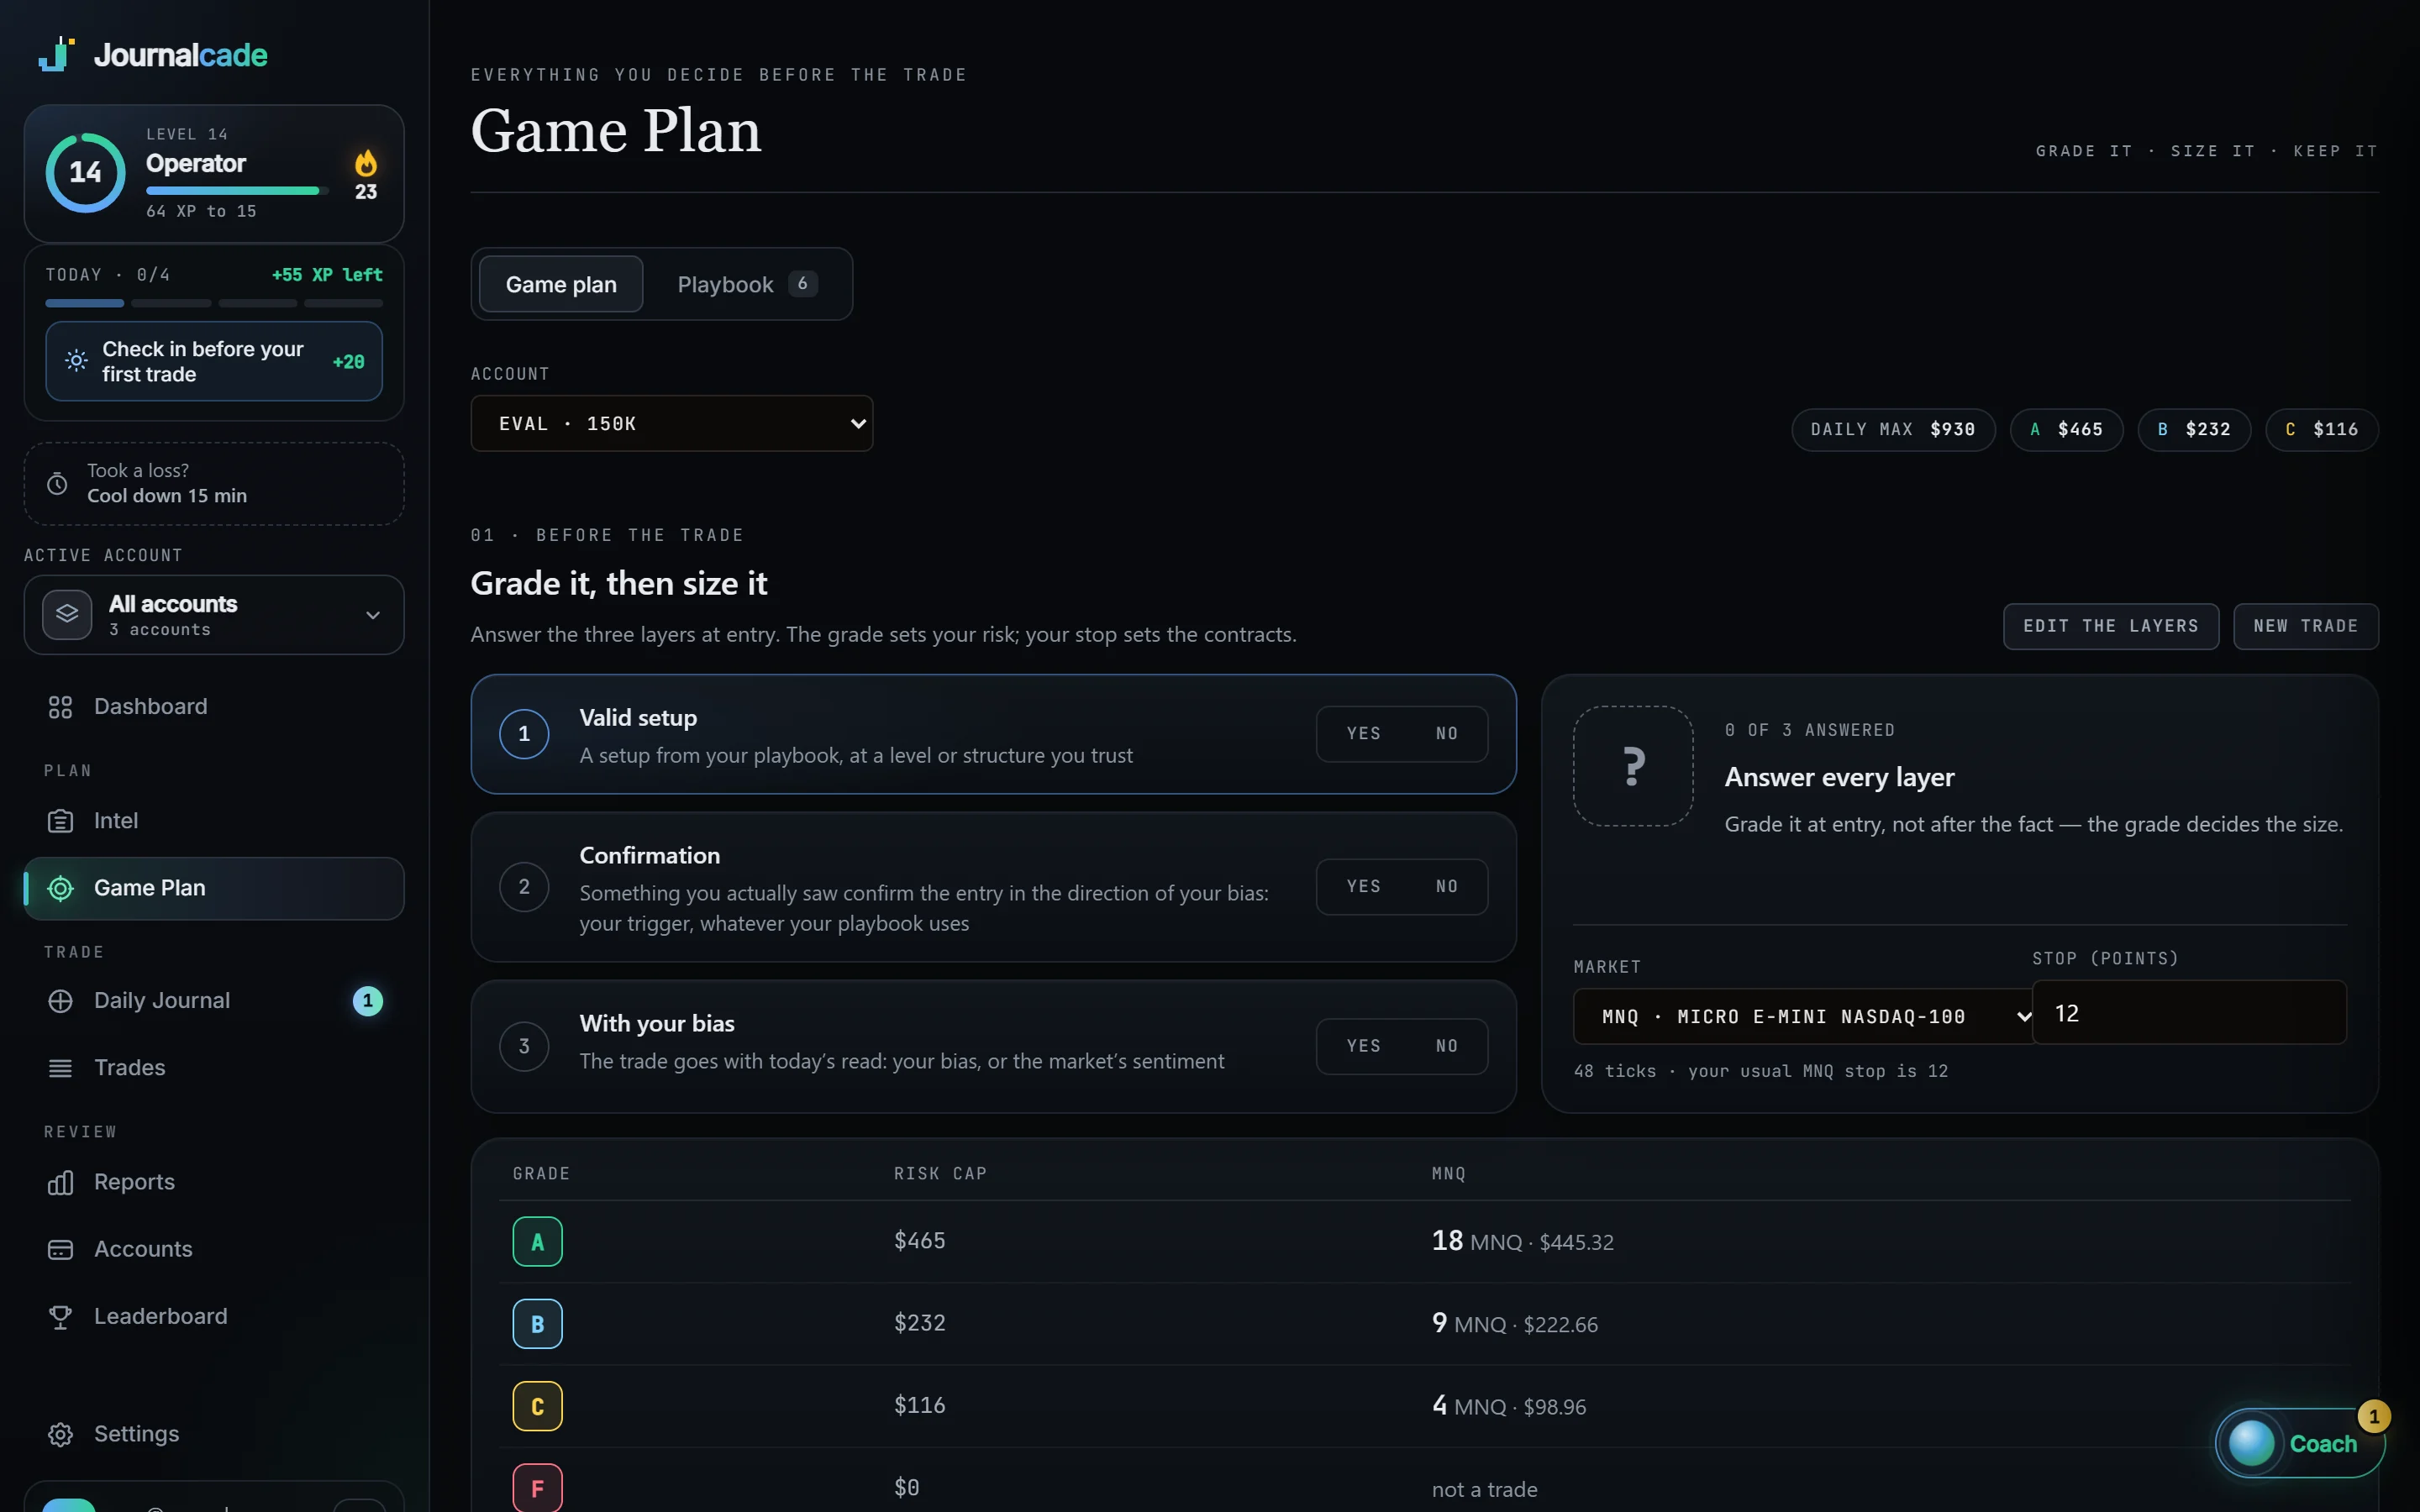2420x1512 pixels.
Task: Click the streak flame icon
Action: (366, 162)
